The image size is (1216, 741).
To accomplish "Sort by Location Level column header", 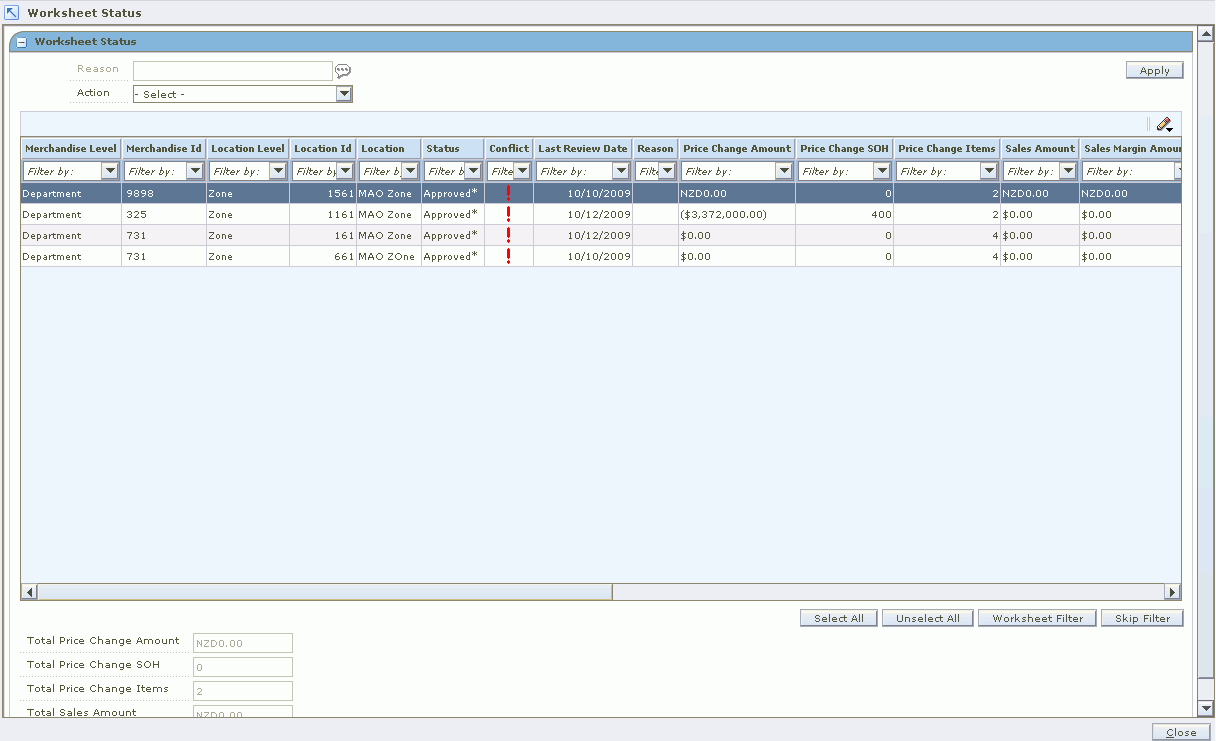I will coord(248,148).
